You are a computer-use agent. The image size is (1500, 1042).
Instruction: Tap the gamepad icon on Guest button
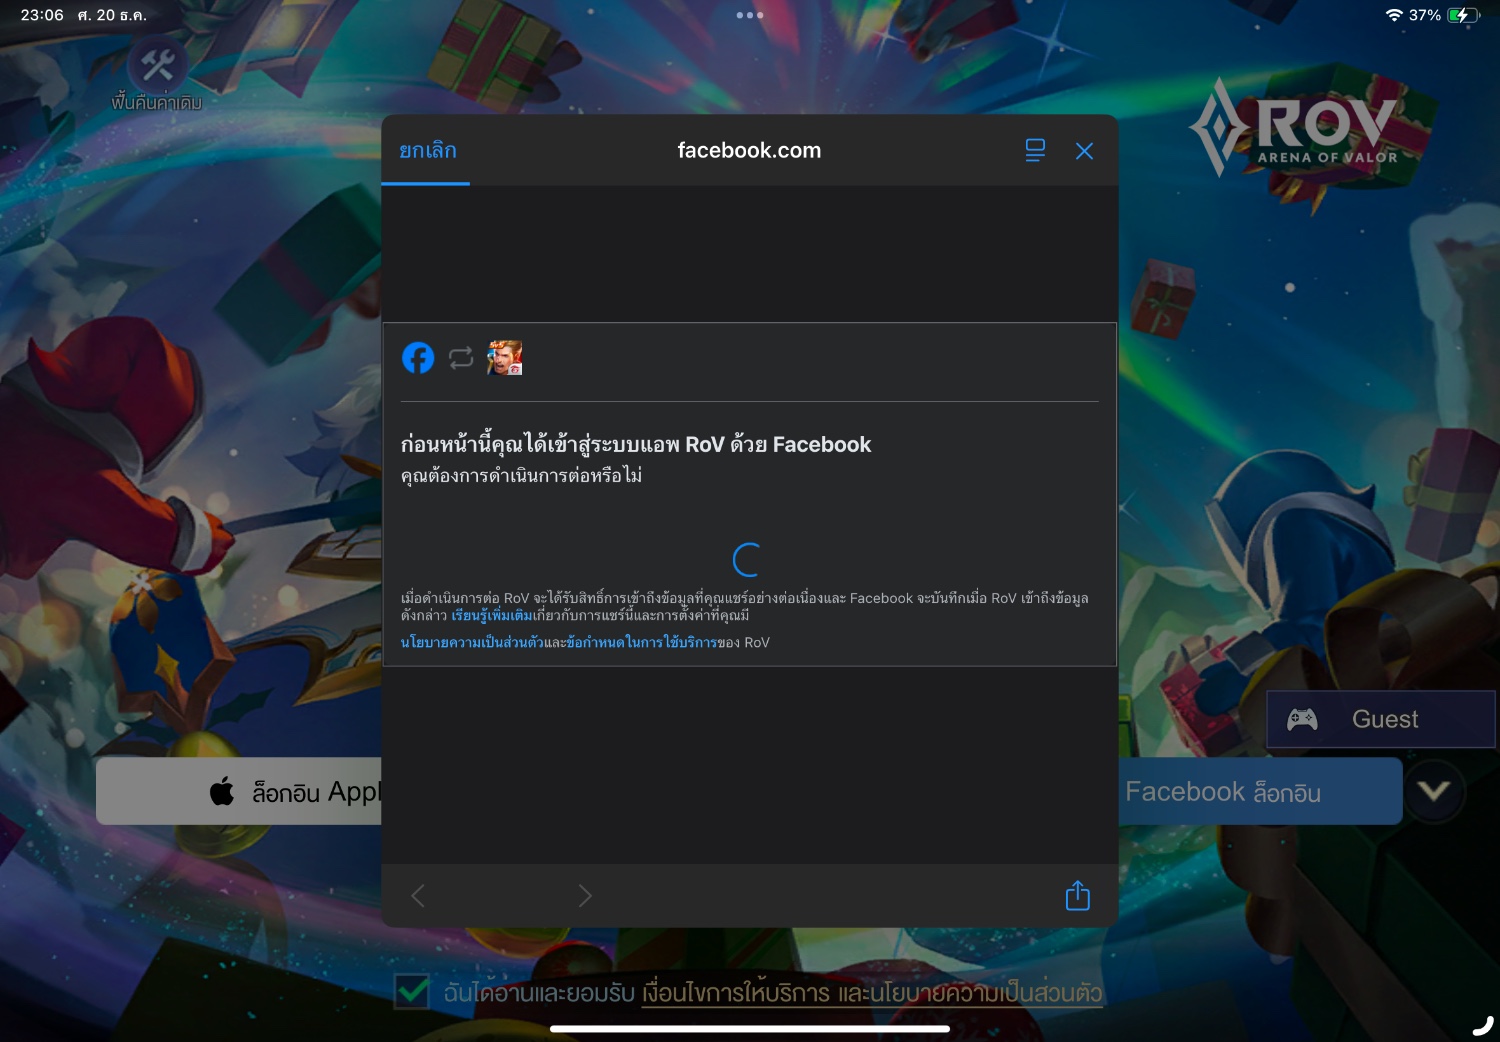pyautogui.click(x=1302, y=719)
